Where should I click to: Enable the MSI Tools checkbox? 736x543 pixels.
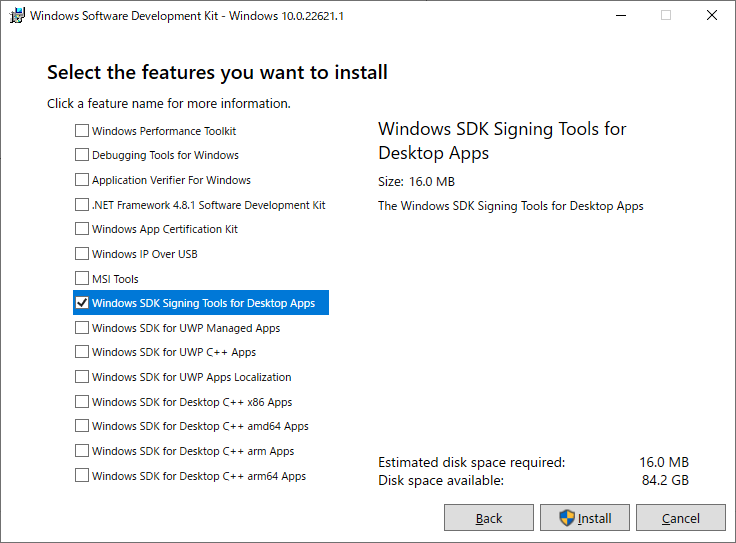[82, 278]
